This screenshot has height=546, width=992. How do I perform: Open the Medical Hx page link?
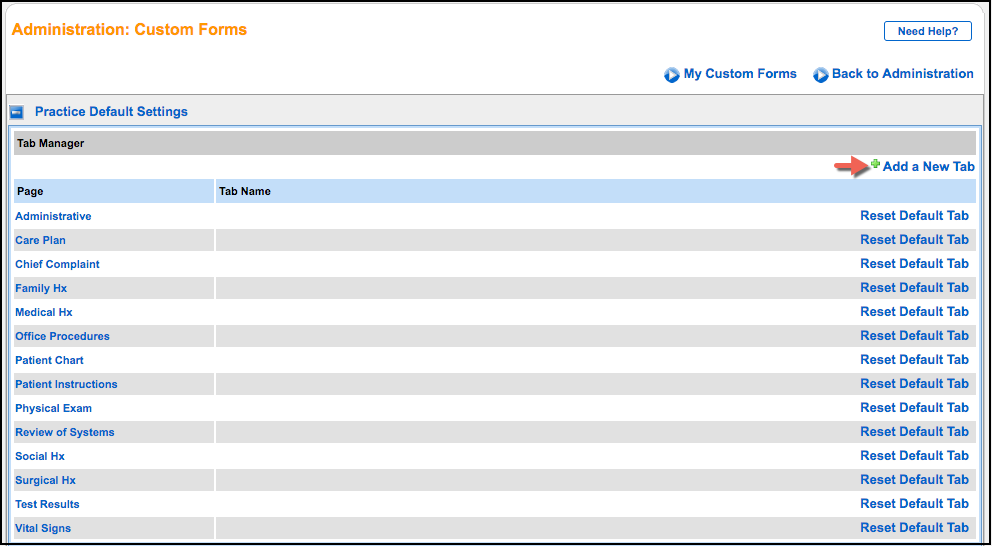click(x=44, y=312)
